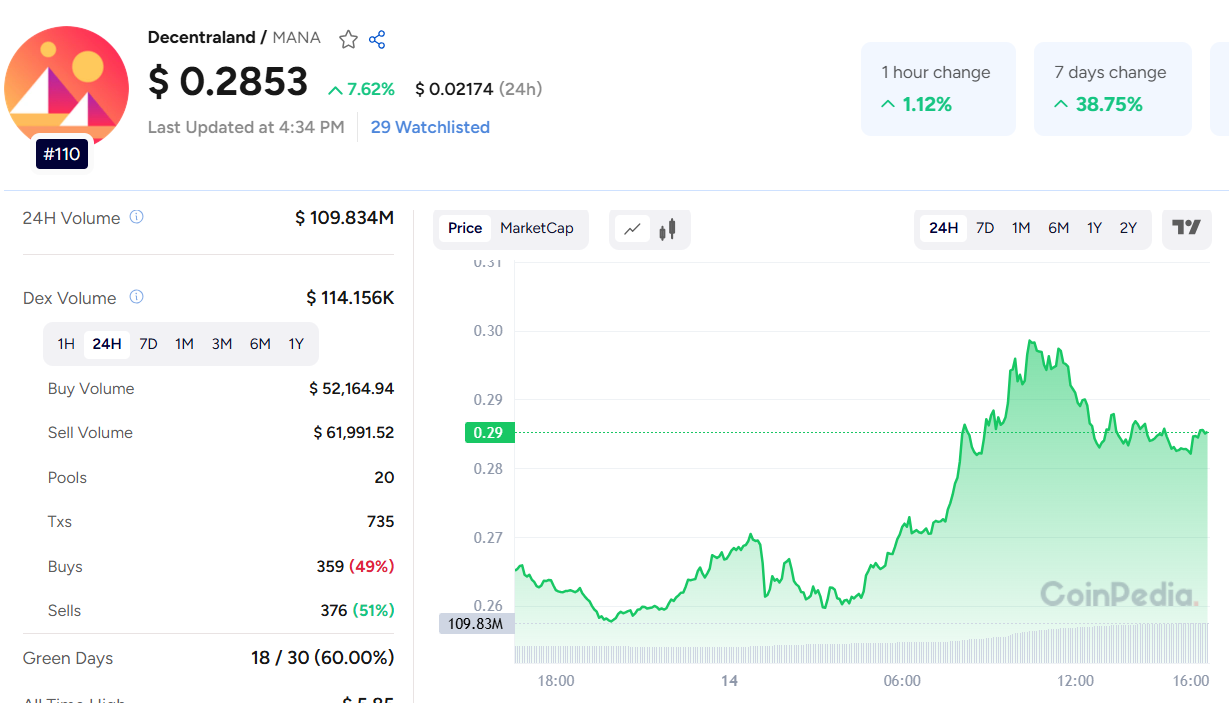Click Buys value 359 (49%)
This screenshot has width=1229, height=703.
(x=355, y=566)
